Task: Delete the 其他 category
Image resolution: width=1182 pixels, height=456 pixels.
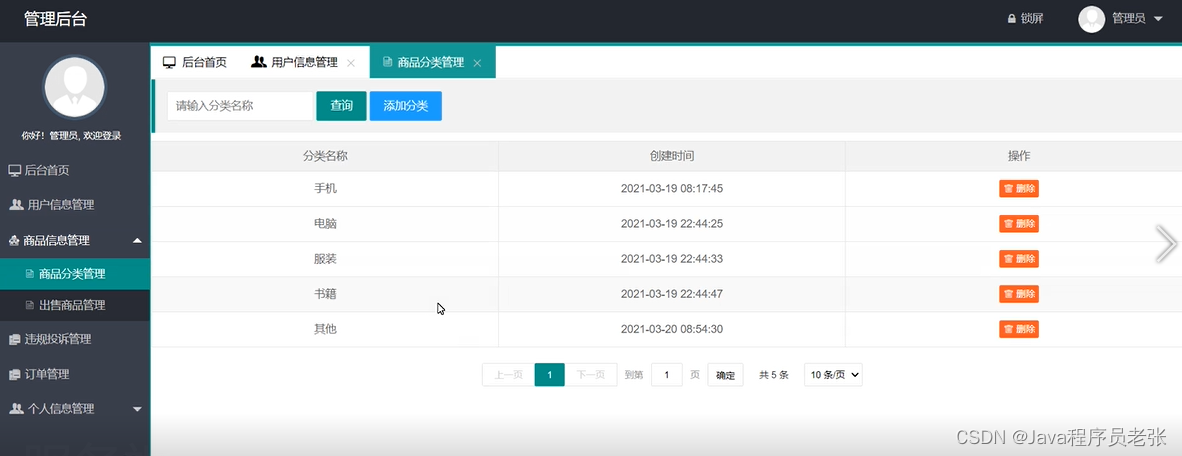Action: (x=1019, y=329)
